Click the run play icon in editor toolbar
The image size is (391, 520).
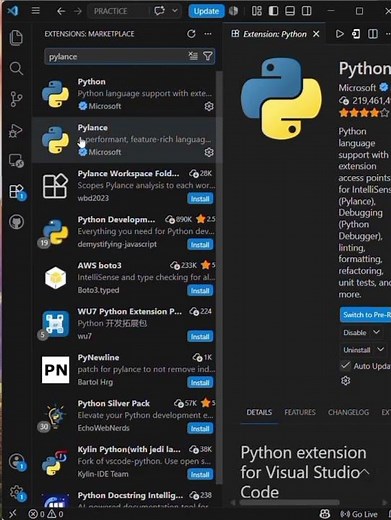click(339, 34)
